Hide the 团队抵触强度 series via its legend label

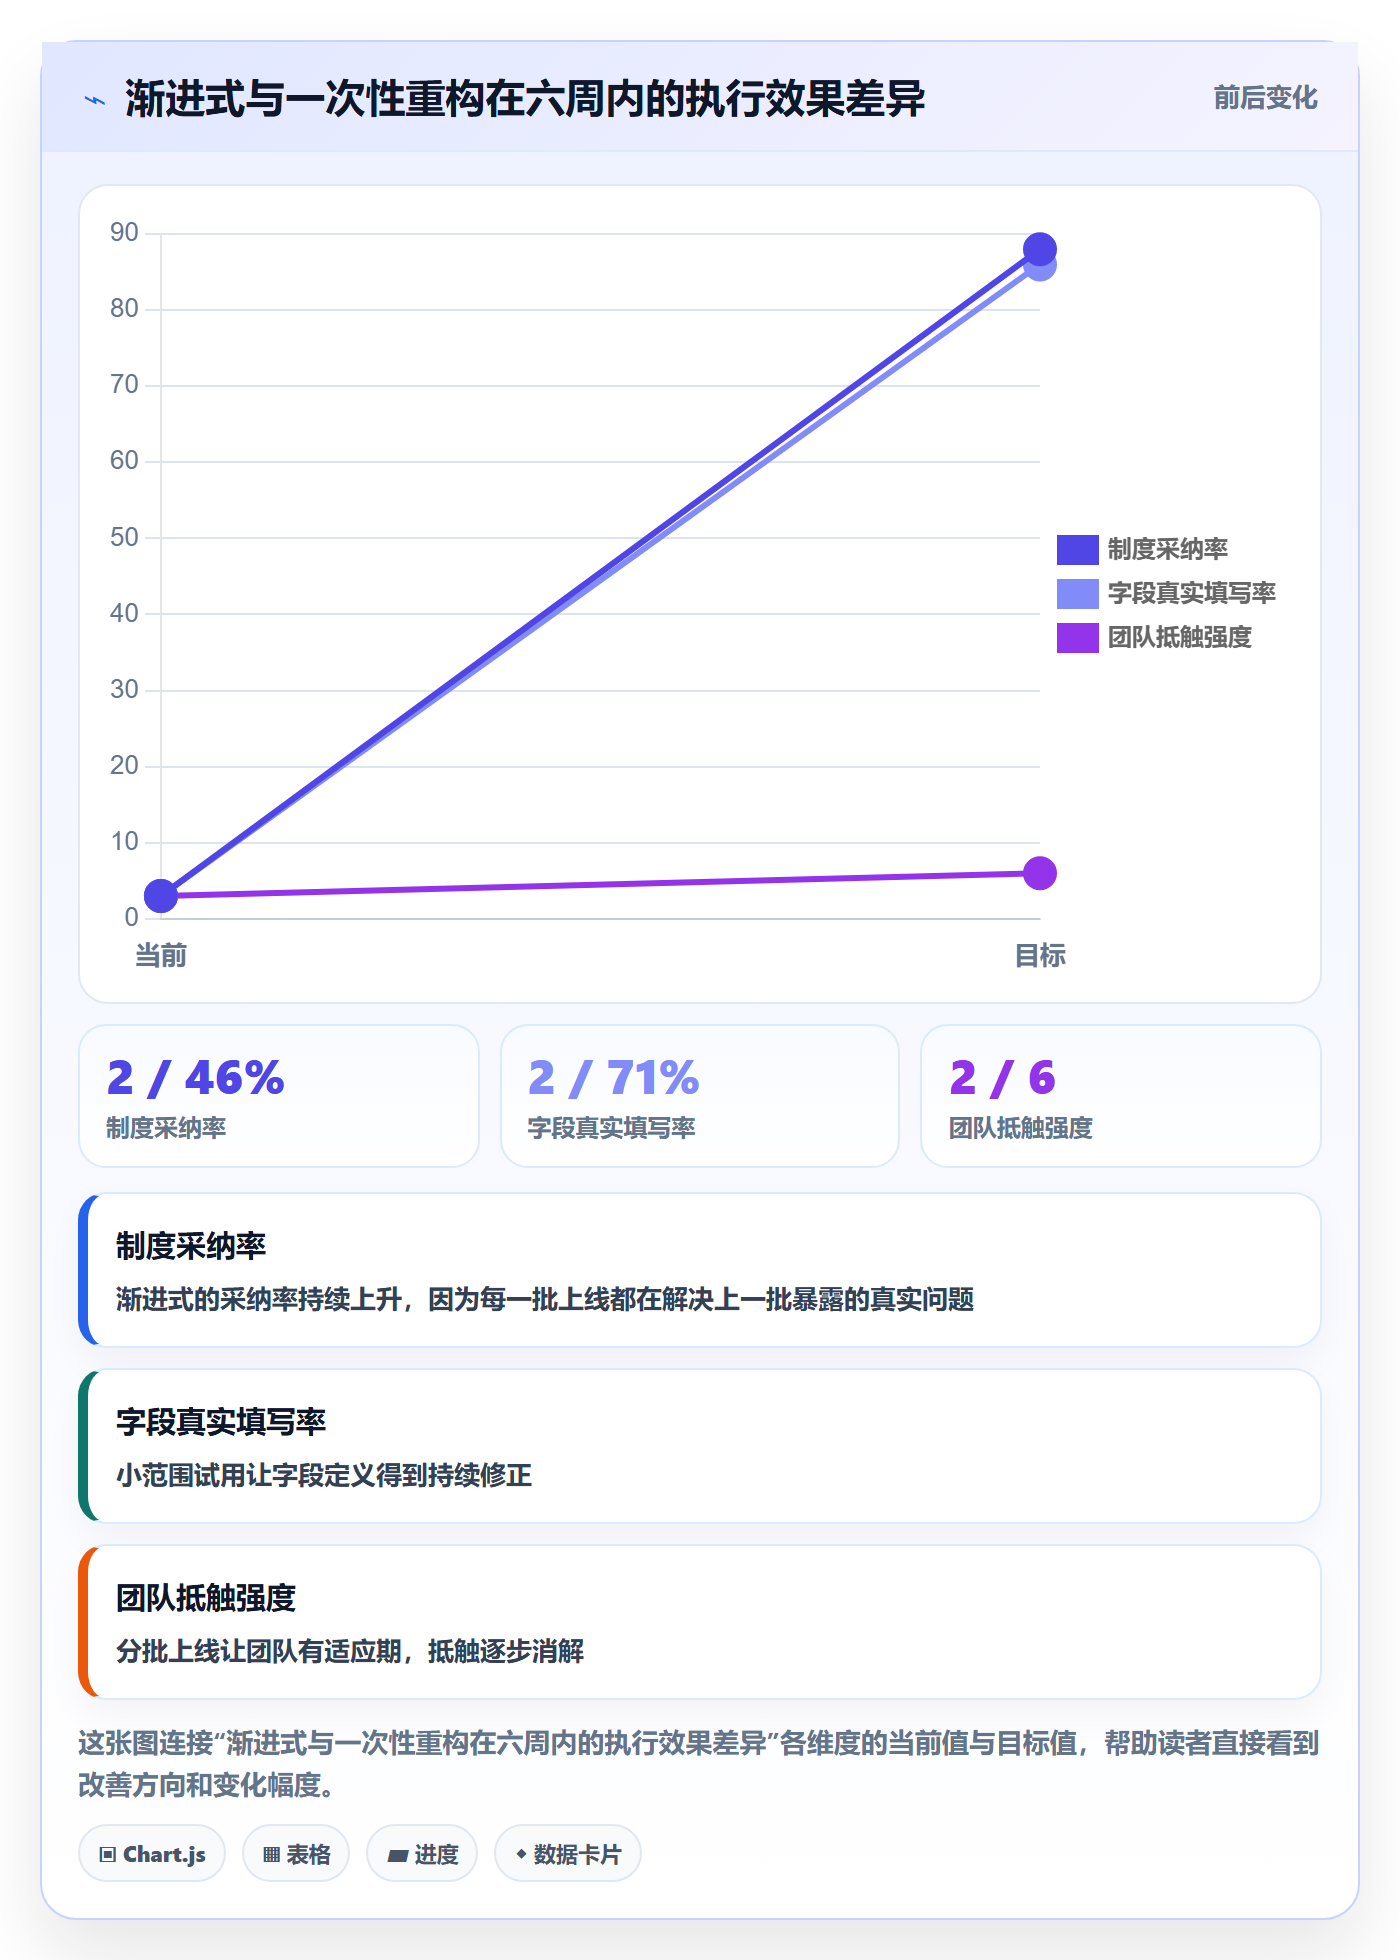(x=1180, y=638)
